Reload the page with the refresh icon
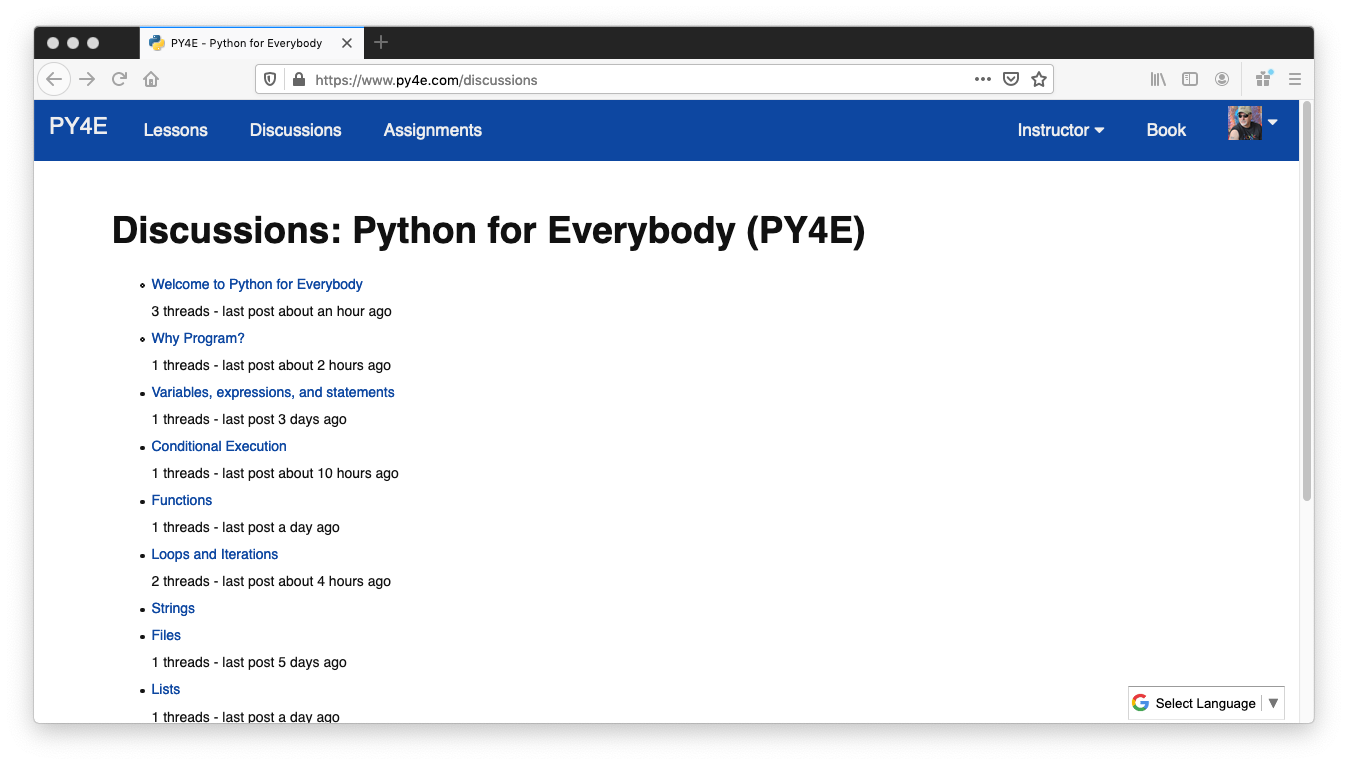 point(119,79)
